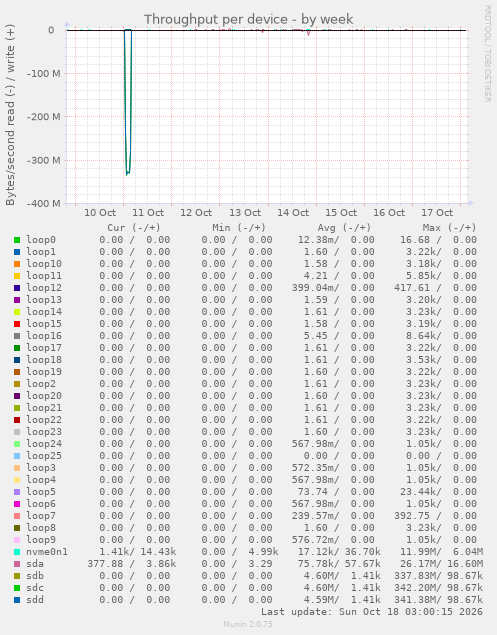Click the 'Min (-/+)' column header
Viewport: 497px width, 635px height.
click(x=239, y=228)
